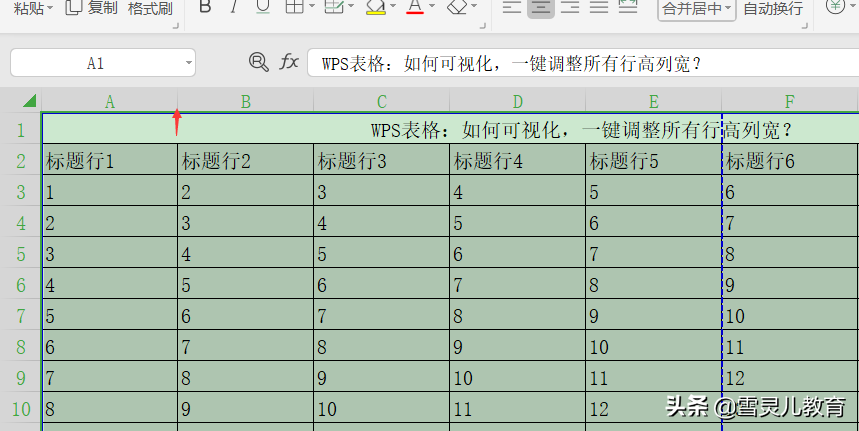Select column B header
859x431 pixels.
(245, 101)
